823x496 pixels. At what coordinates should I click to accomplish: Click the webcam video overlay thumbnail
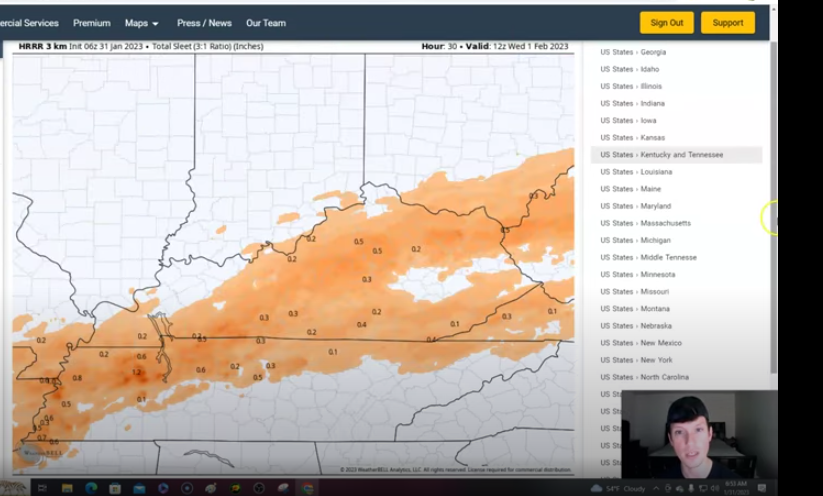click(700, 434)
